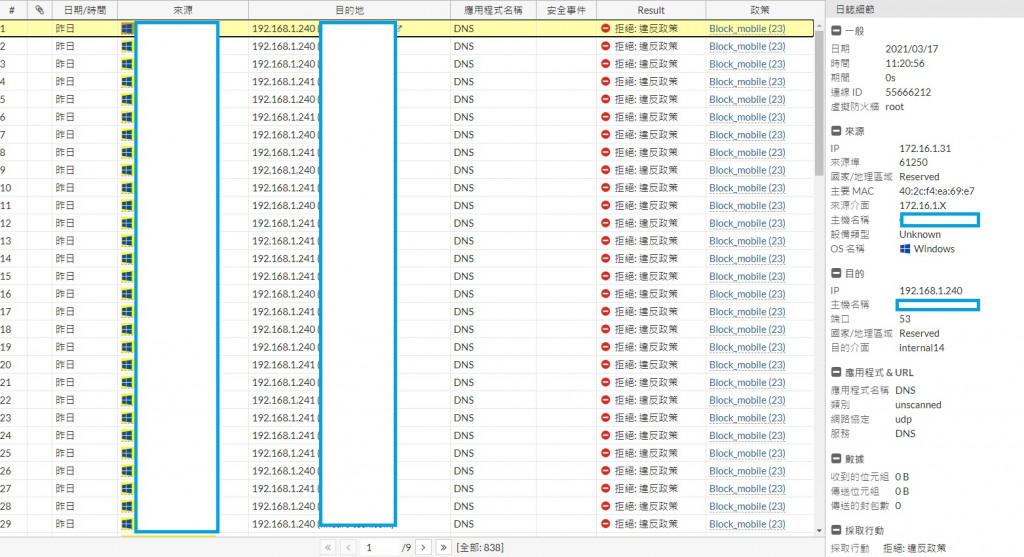Image resolution: width=1024 pixels, height=557 pixels.
Task: Click the page number input field
Action: 379,547
